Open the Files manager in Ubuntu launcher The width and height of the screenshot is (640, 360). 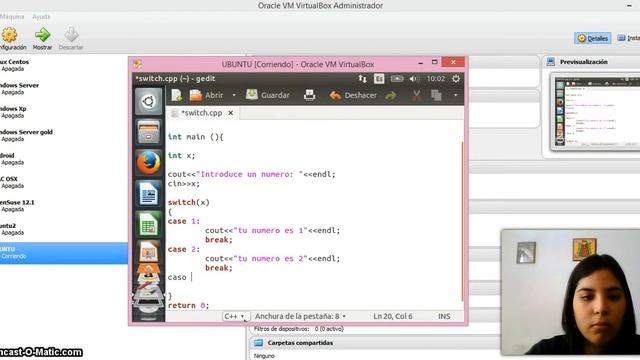[149, 132]
